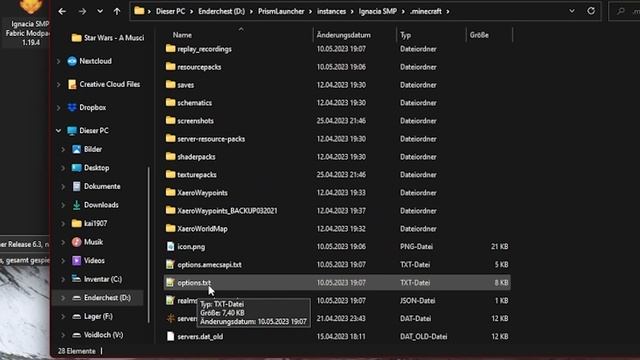Select Dokumente in the navigation pane
Screen dimensions: 640x360
click(96, 186)
